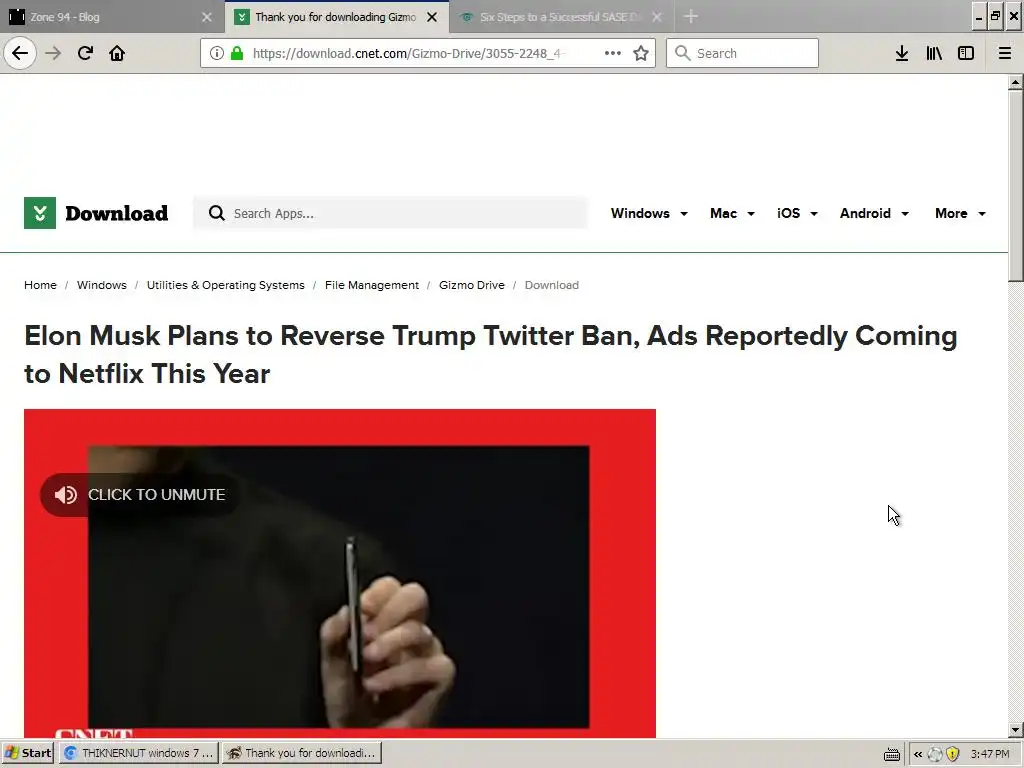Close the Six Steps SASE tab
This screenshot has width=1024, height=768.
[x=657, y=17]
